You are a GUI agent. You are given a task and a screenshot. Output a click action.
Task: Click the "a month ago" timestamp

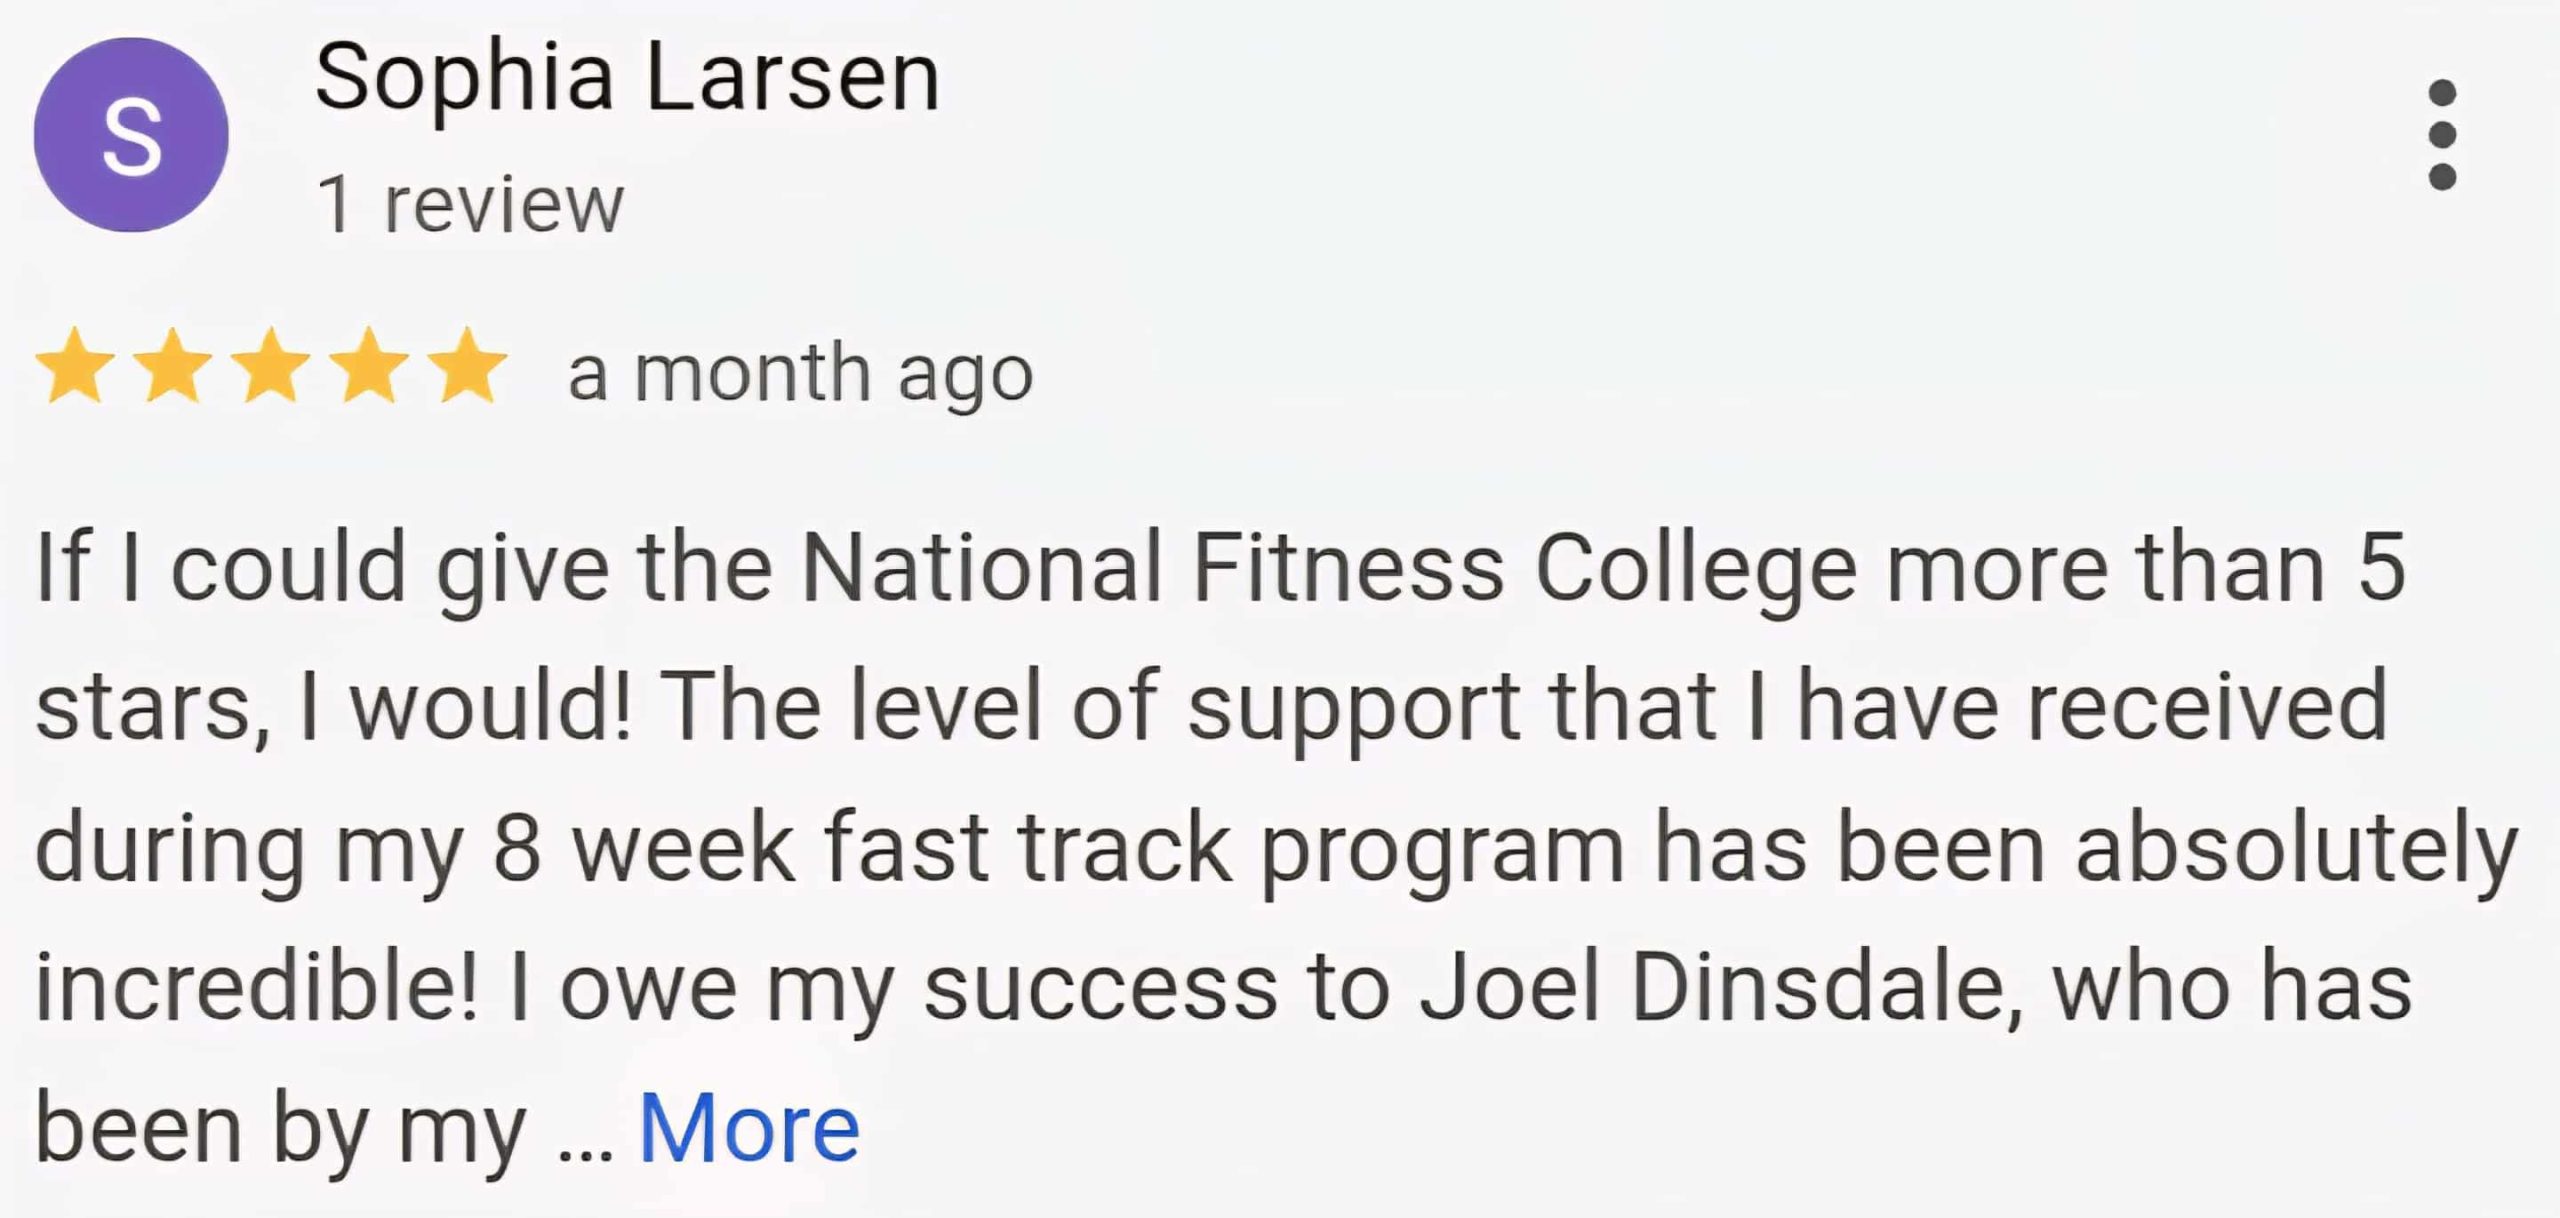tap(800, 373)
